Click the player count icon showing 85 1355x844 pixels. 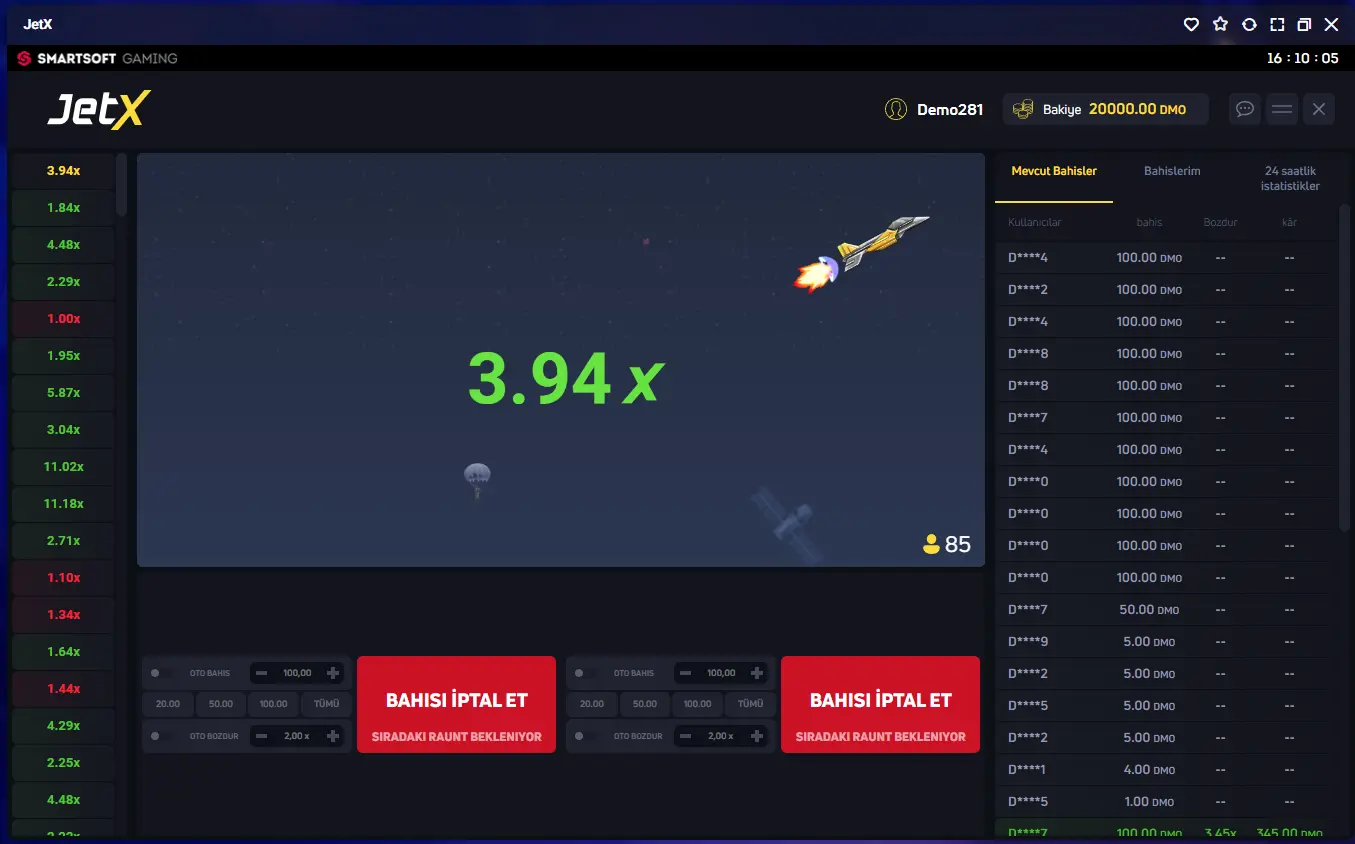(931, 544)
